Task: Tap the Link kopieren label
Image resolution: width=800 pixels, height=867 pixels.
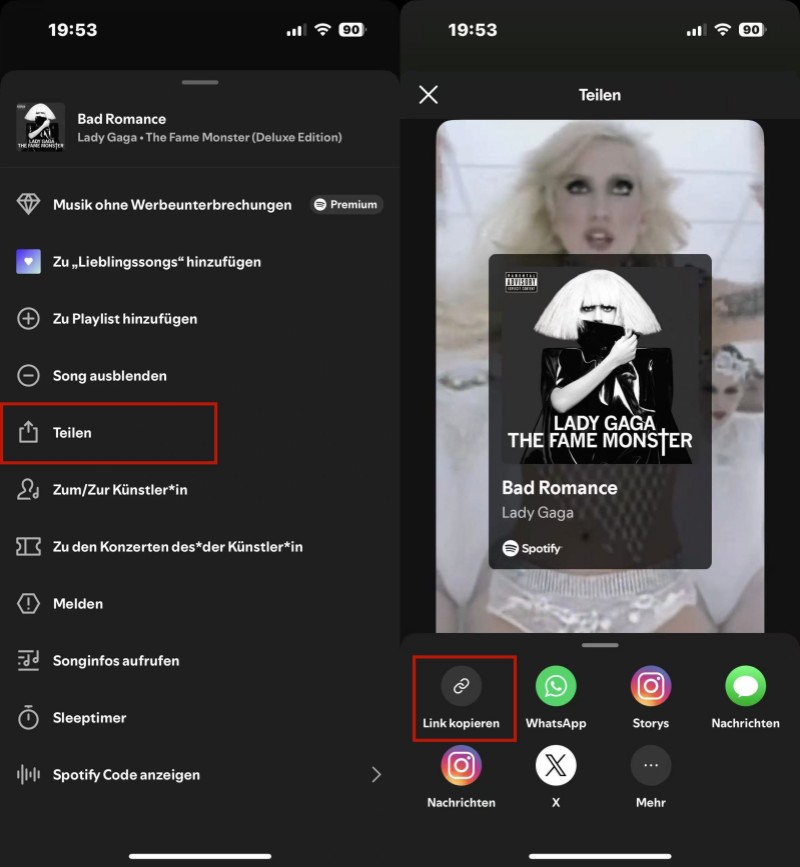Action: (461, 723)
